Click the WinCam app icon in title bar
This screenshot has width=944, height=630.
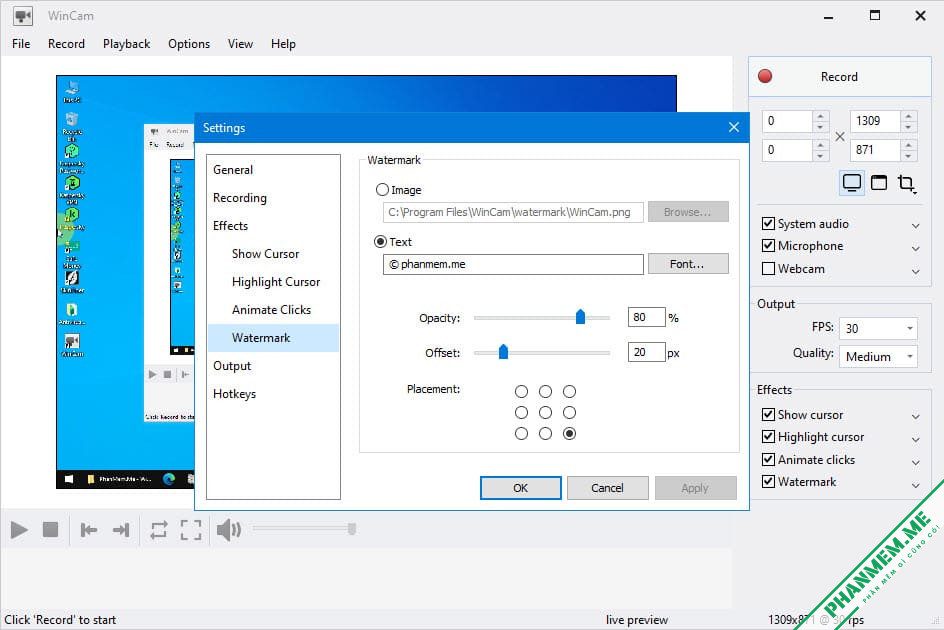pyautogui.click(x=23, y=16)
